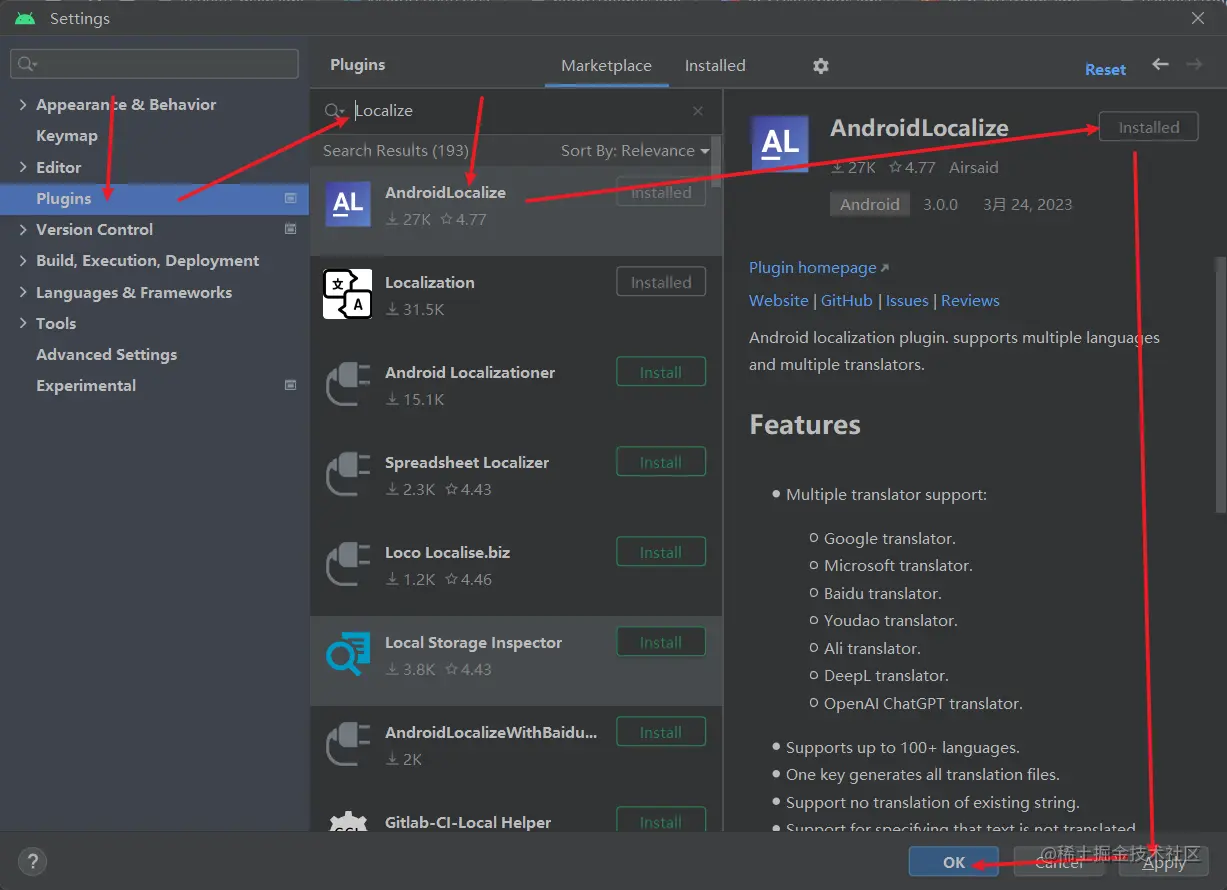The height and width of the screenshot is (890, 1227).
Task: Click the Android Studio logo in title bar
Action: (25, 18)
